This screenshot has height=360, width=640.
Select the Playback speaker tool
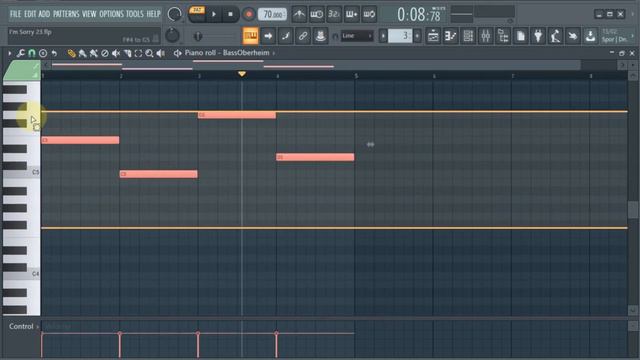point(161,53)
